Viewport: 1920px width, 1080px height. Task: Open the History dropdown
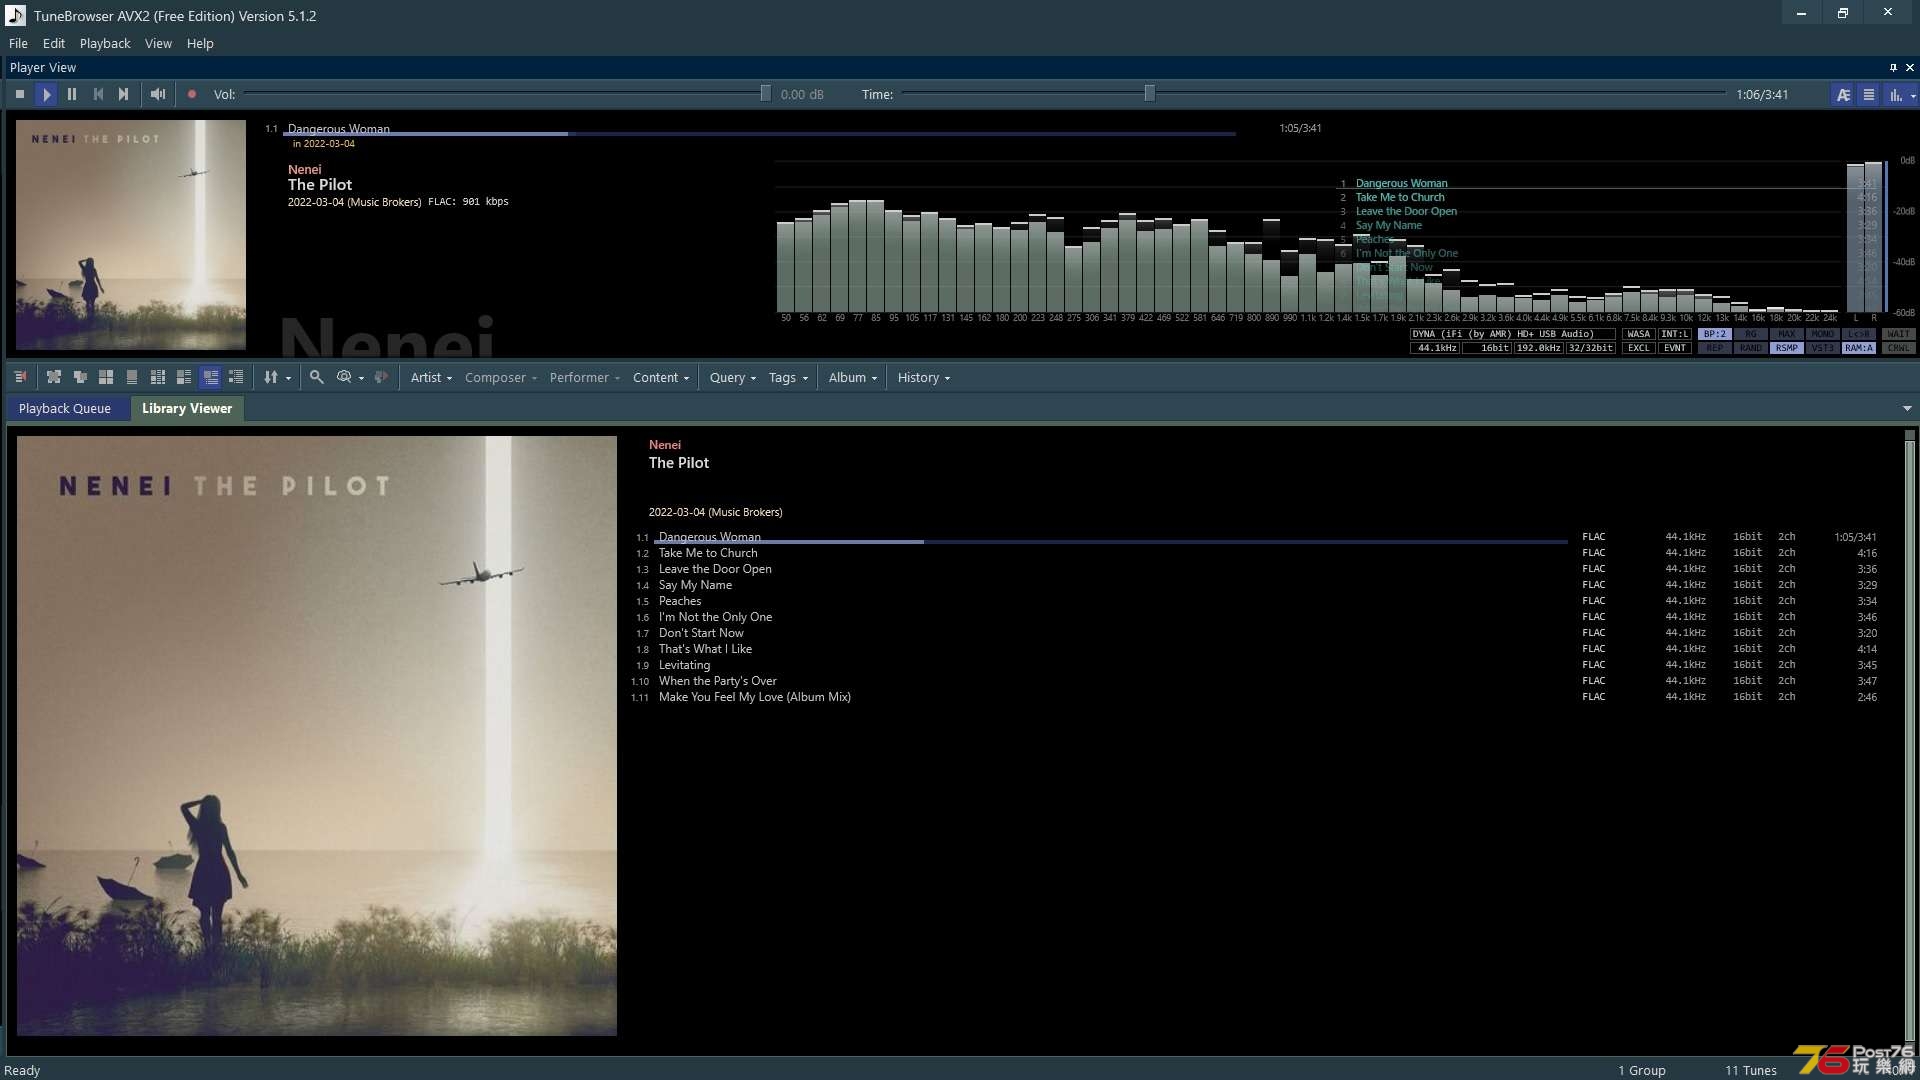tap(923, 377)
